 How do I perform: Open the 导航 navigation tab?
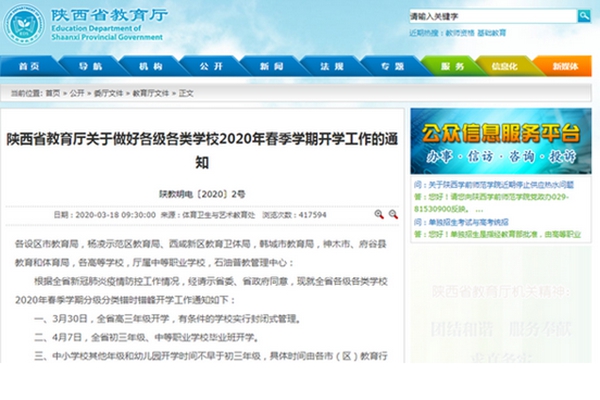[x=90, y=66]
